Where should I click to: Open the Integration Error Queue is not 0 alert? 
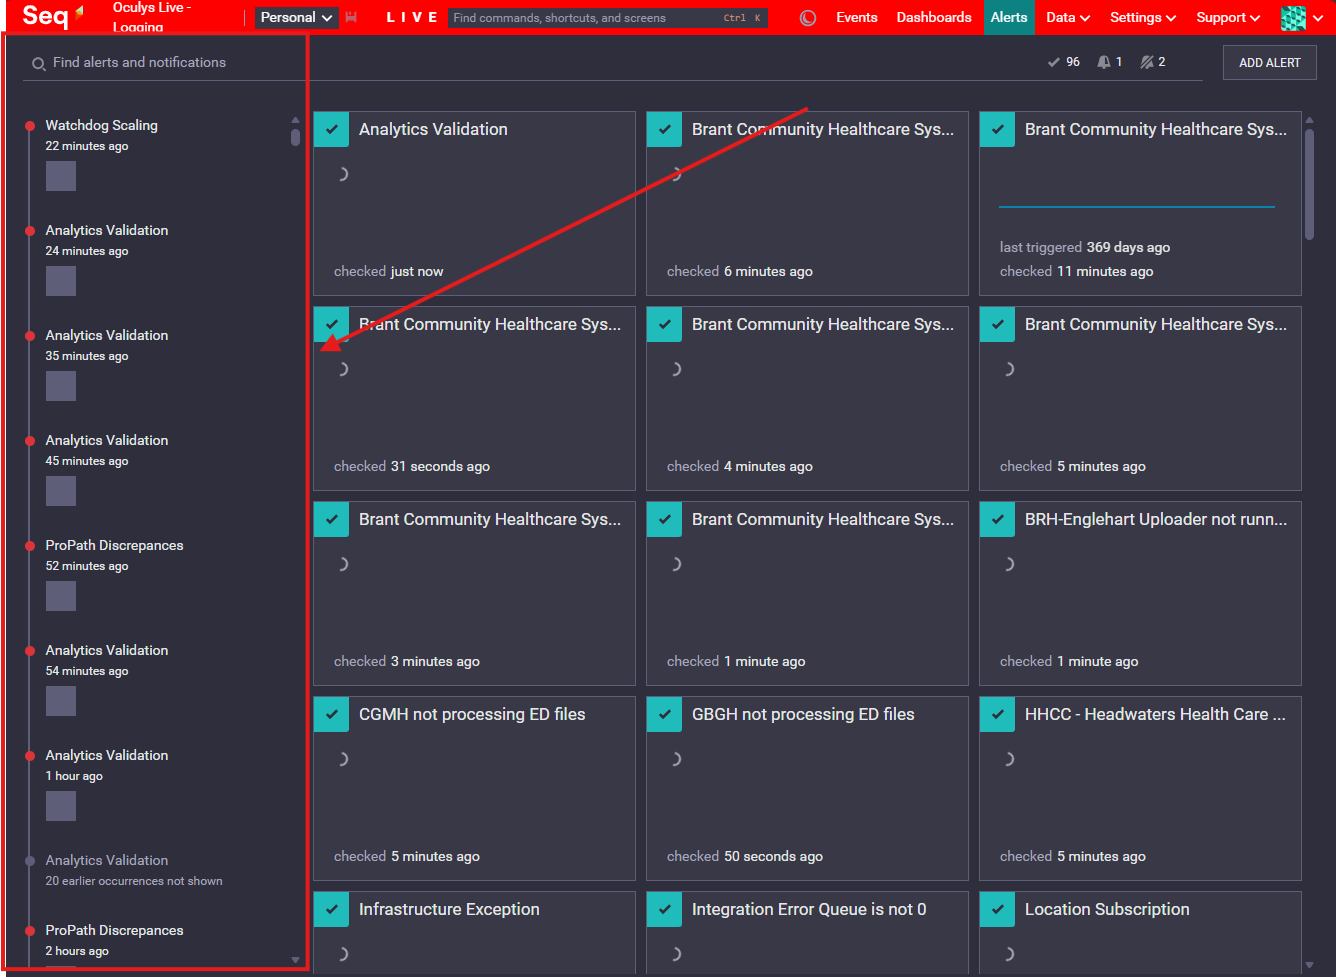[809, 909]
